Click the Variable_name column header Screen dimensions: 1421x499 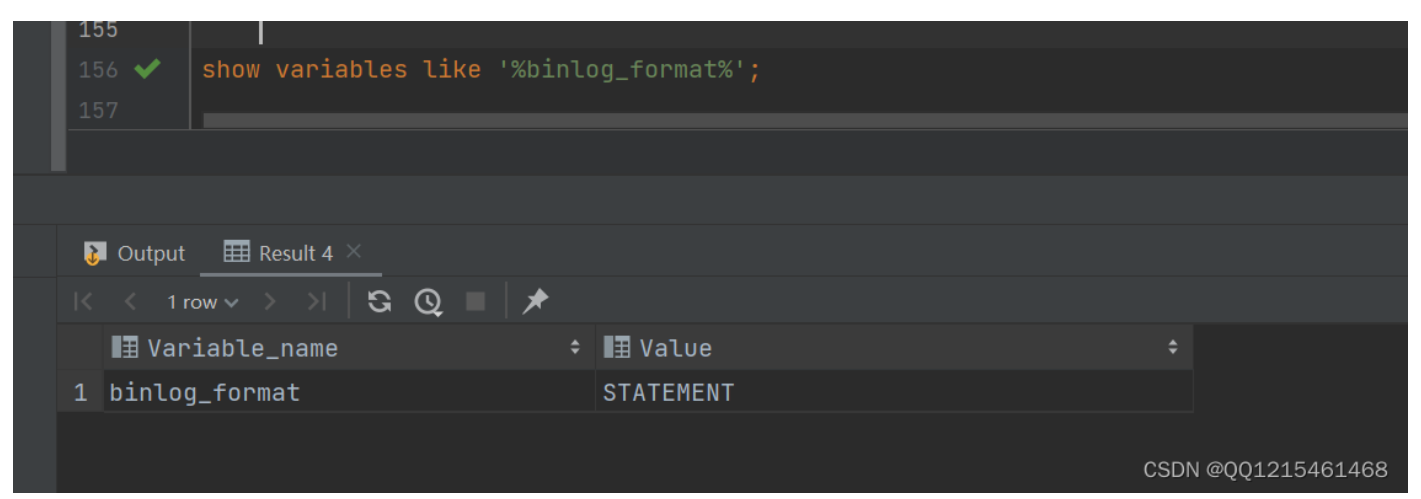(x=242, y=348)
